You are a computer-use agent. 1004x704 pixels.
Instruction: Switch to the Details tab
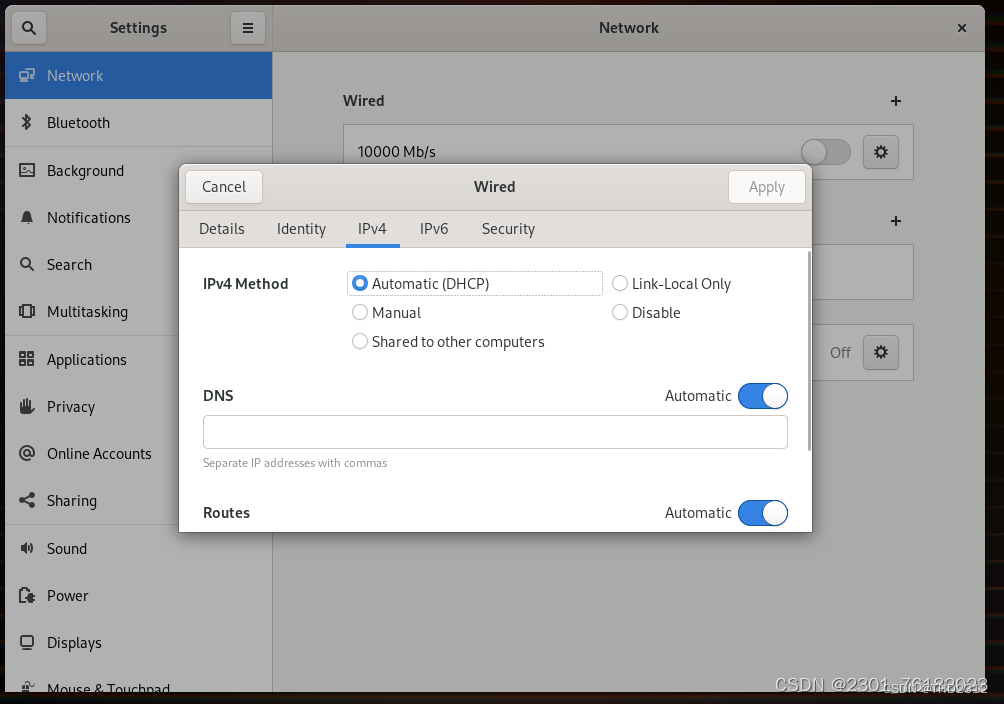[222, 229]
